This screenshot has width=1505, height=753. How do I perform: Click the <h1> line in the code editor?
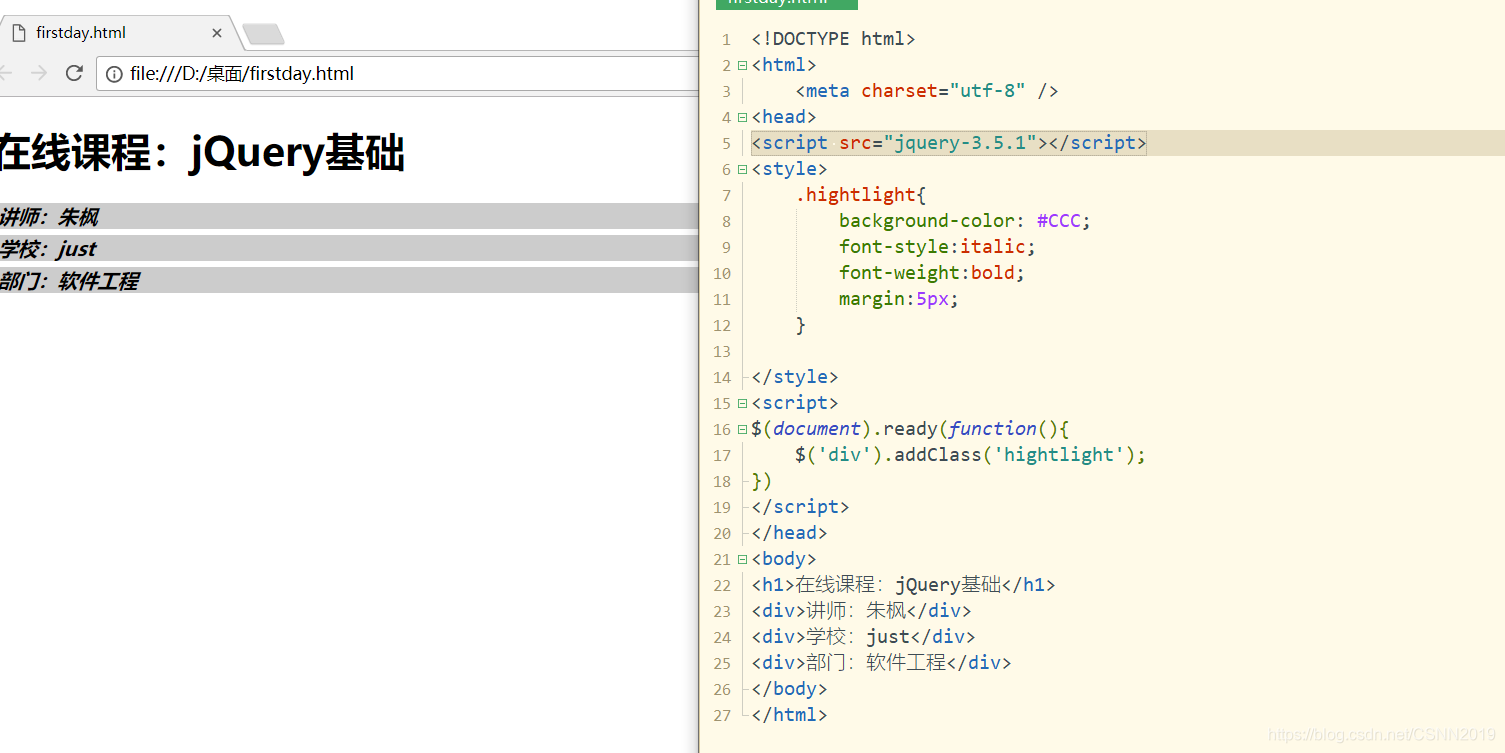tap(903, 585)
